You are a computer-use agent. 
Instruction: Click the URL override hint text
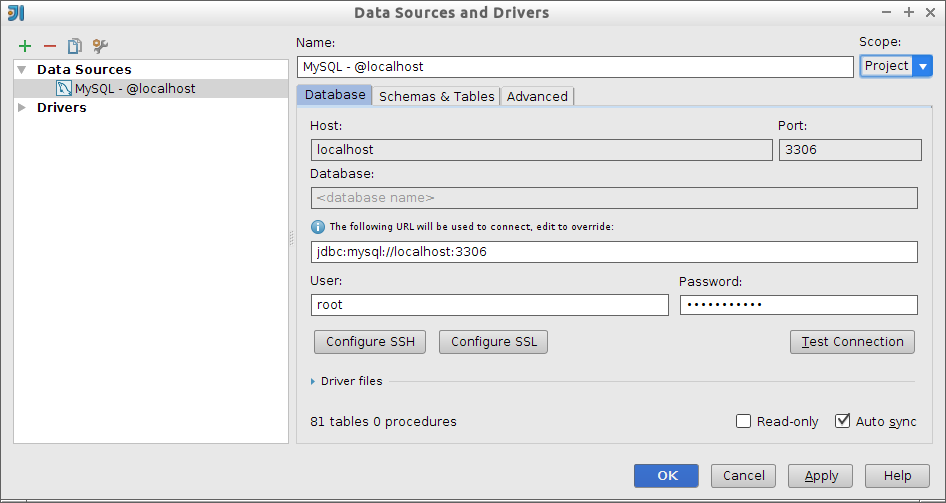coord(471,227)
